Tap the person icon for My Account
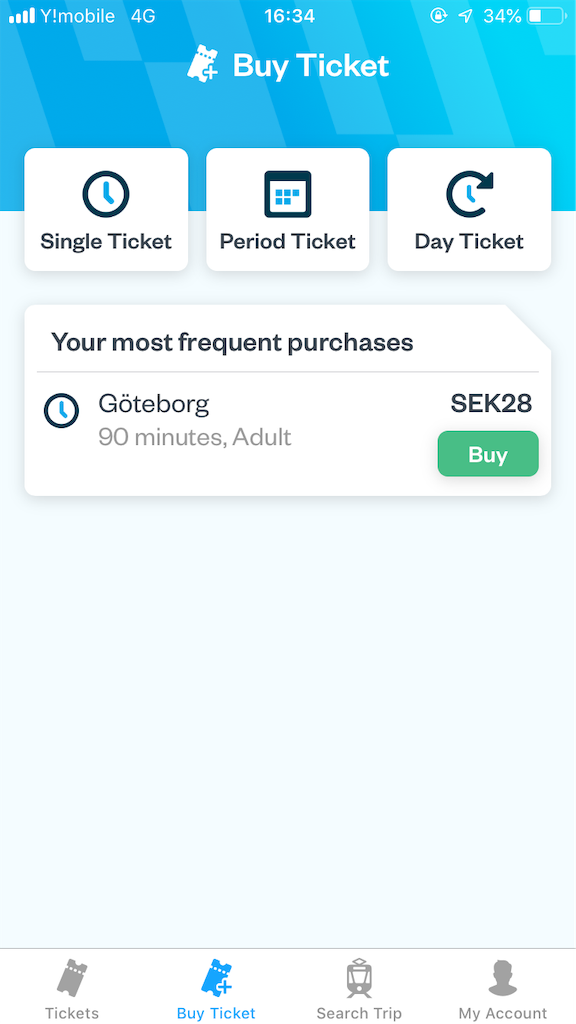The image size is (576, 1024). click(503, 978)
